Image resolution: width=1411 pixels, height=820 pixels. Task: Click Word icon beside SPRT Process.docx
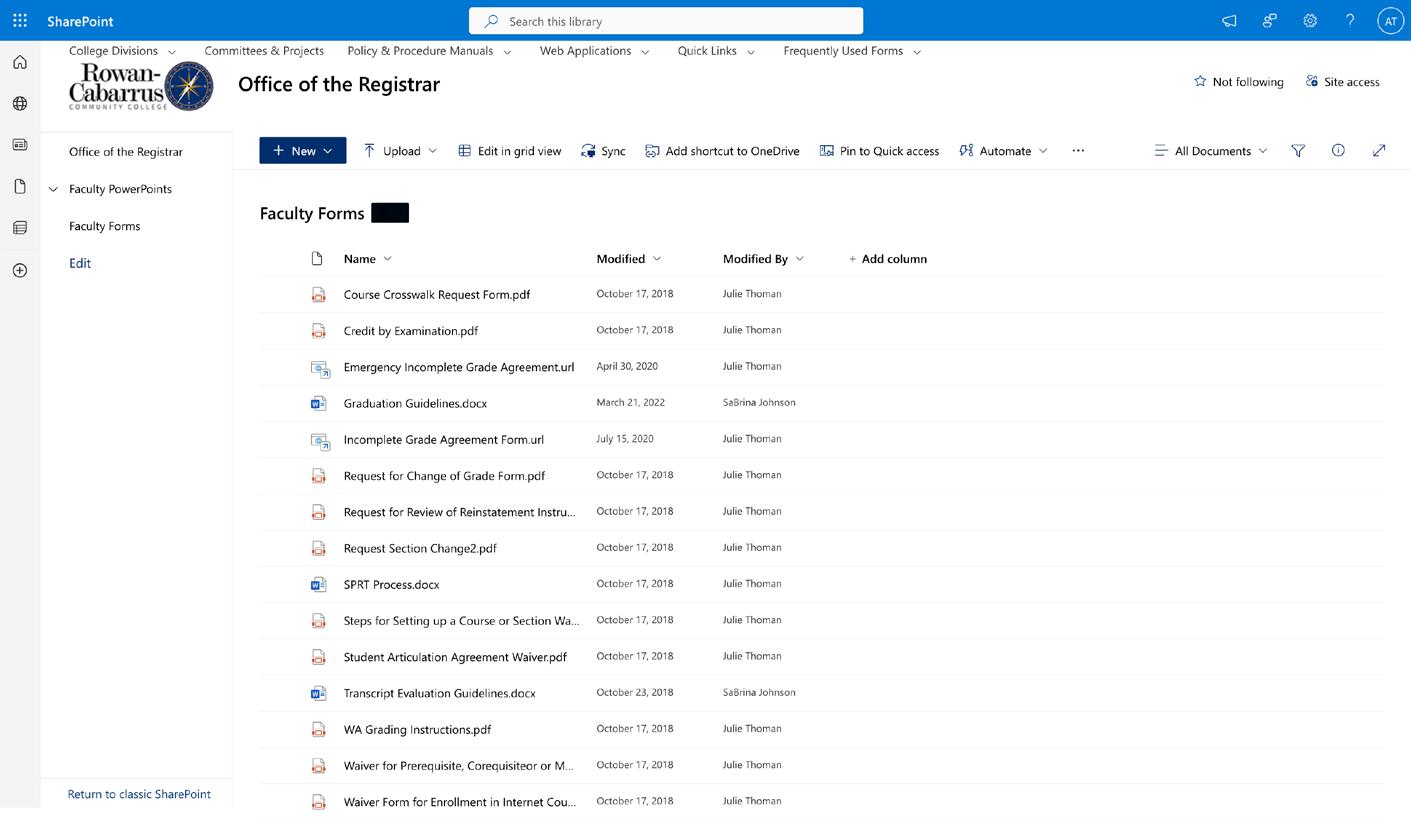click(x=318, y=584)
